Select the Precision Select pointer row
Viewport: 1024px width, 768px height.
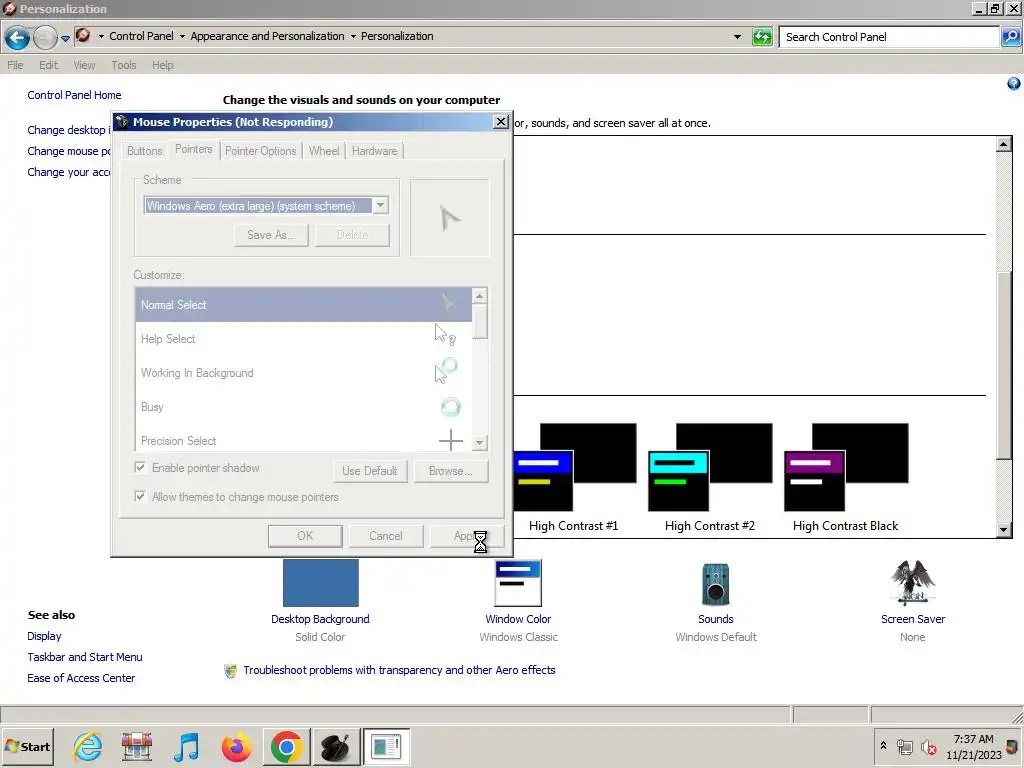(303, 439)
